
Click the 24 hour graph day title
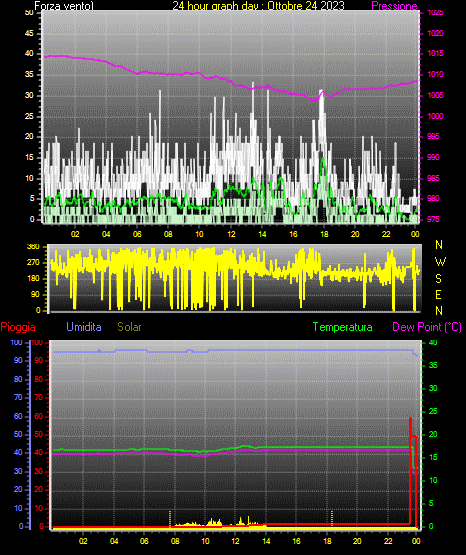point(258,6)
